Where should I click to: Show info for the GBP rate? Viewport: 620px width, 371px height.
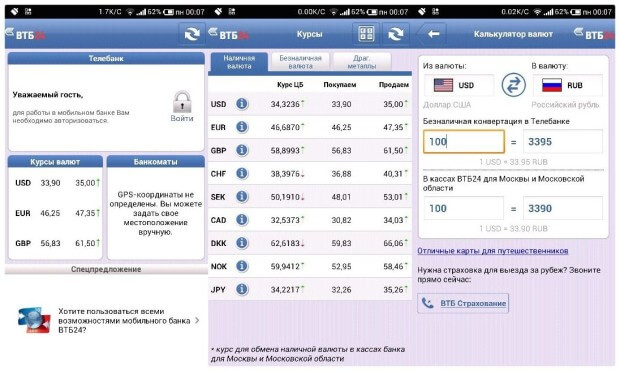(242, 150)
